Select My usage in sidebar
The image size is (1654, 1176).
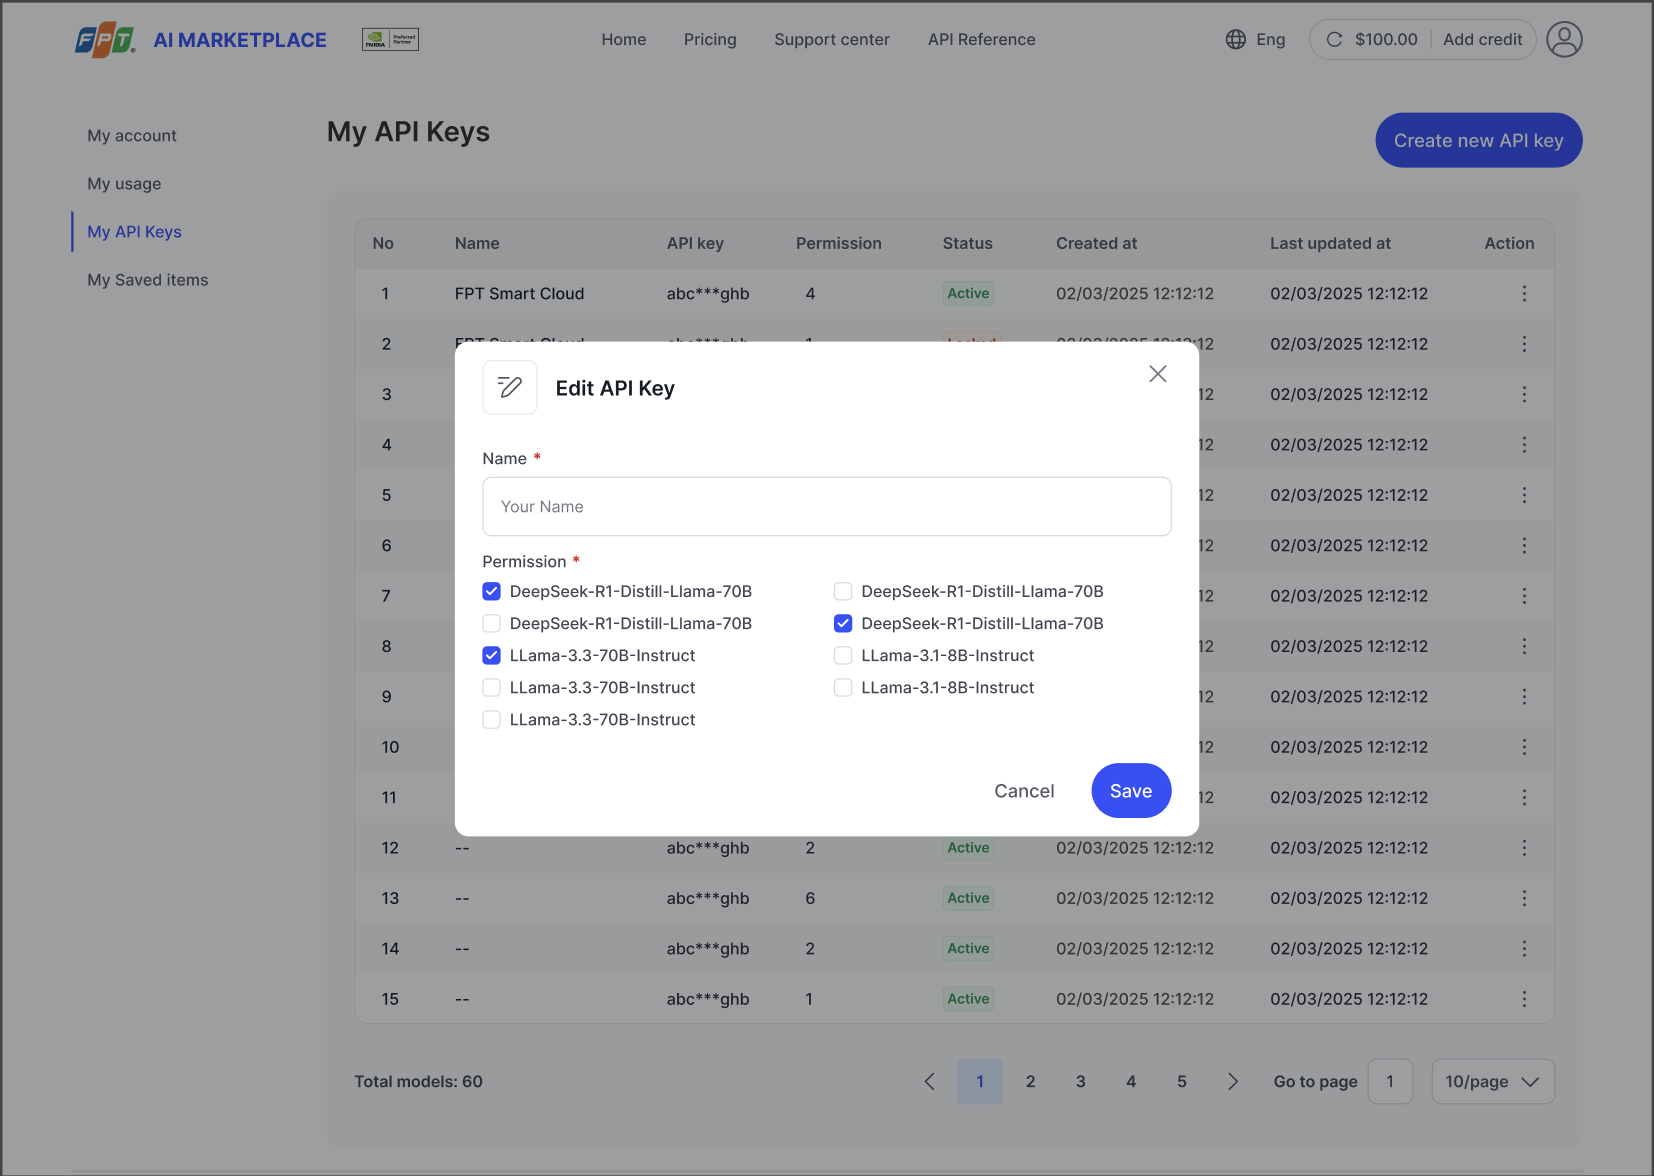click(124, 184)
